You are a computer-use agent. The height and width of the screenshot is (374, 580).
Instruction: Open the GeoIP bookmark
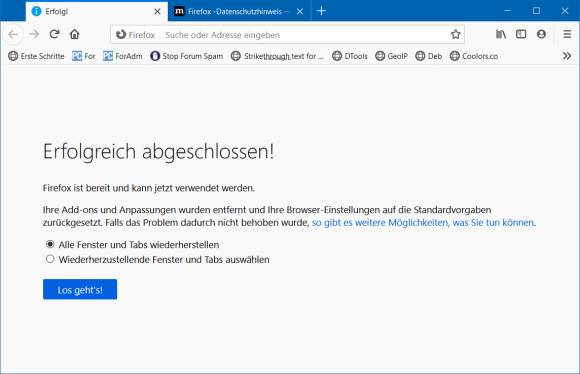[x=391, y=56]
